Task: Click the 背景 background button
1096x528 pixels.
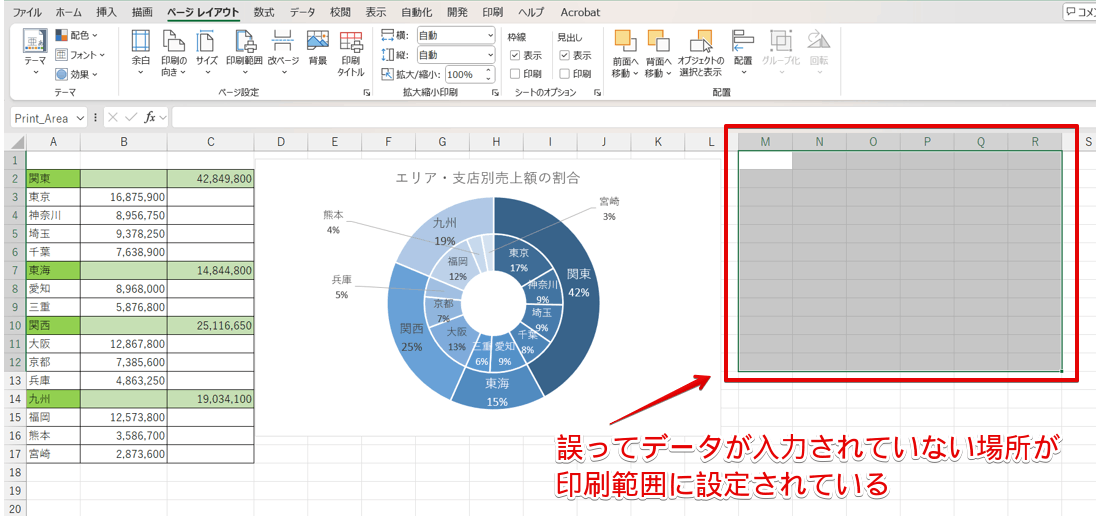Action: (x=317, y=48)
